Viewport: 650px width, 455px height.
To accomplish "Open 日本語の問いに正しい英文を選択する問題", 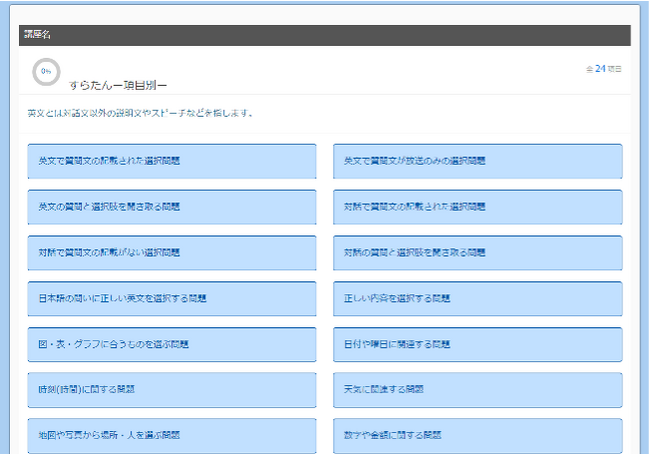I will (172, 298).
